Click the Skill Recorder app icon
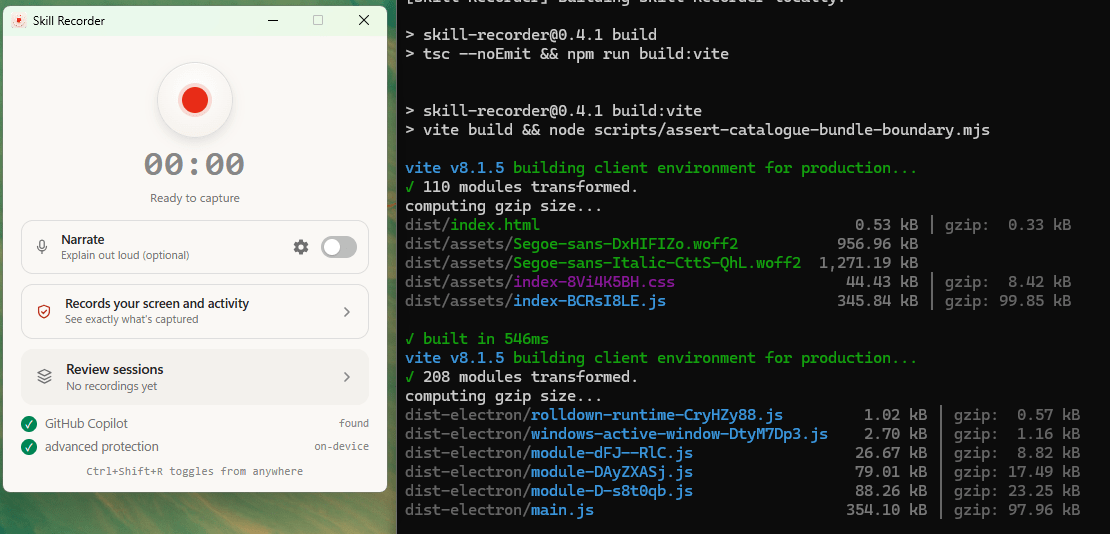 [x=19, y=21]
